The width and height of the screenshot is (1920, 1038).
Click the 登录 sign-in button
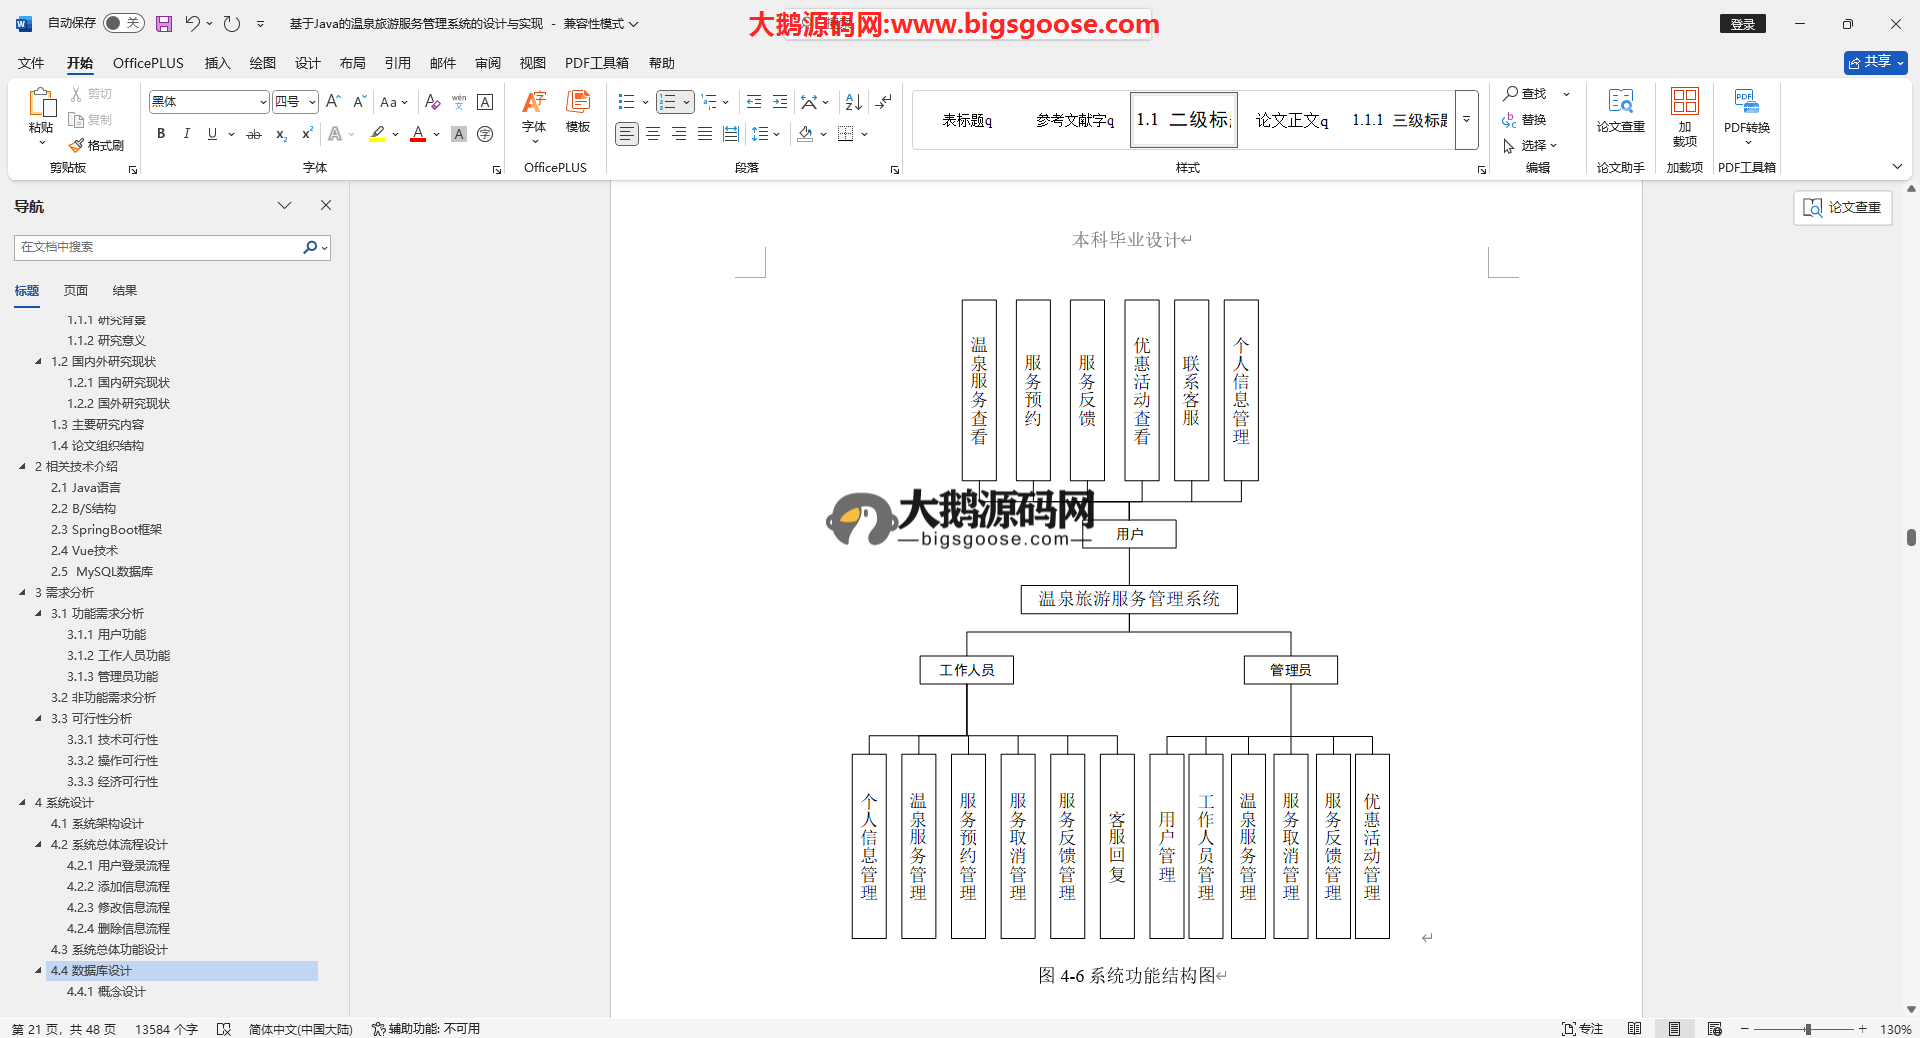click(x=1742, y=24)
